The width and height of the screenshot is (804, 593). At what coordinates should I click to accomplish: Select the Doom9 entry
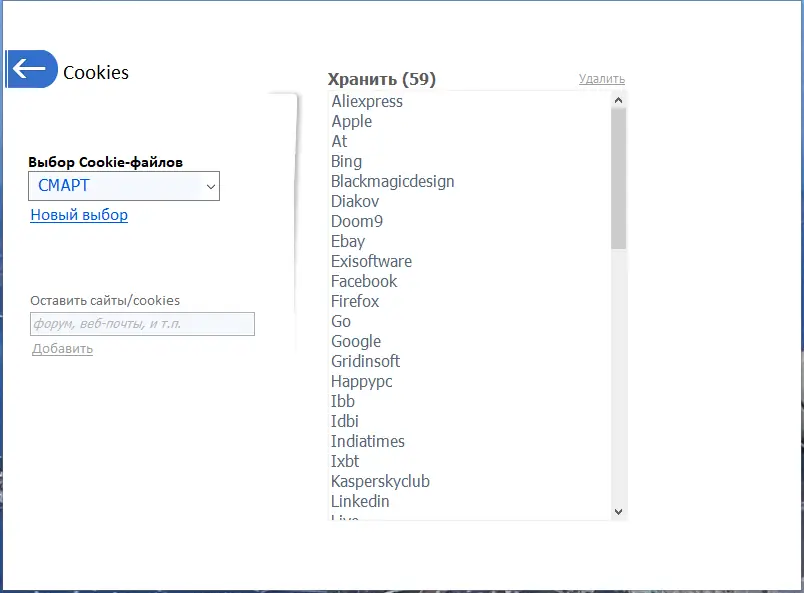coord(357,222)
